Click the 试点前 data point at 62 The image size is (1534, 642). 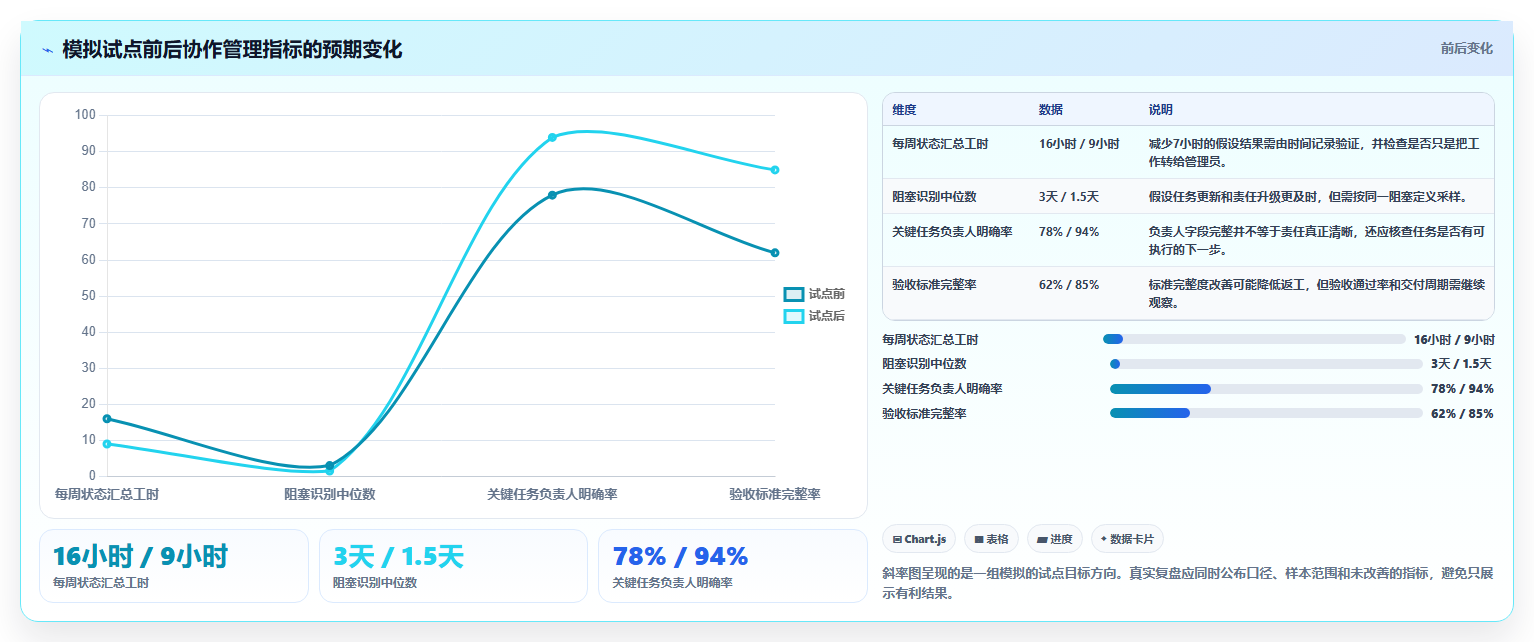pyautogui.click(x=775, y=253)
